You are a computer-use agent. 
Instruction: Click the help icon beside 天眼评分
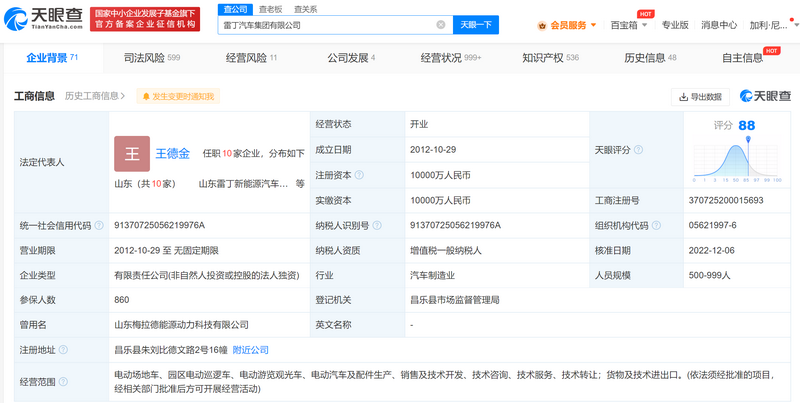[x=638, y=150]
